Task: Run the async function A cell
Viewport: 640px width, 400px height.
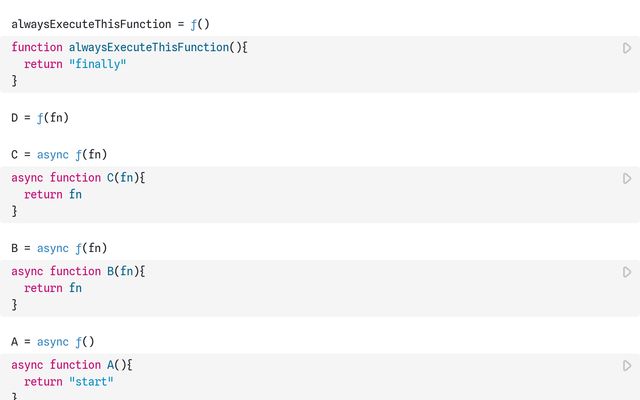Action: (627, 366)
